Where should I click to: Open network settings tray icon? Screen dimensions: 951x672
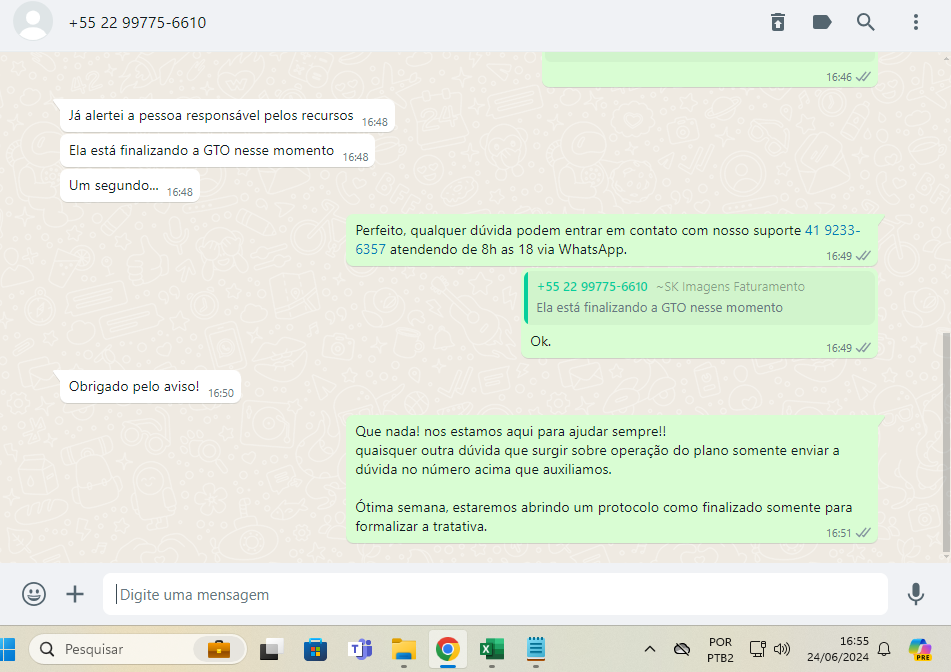[758, 649]
